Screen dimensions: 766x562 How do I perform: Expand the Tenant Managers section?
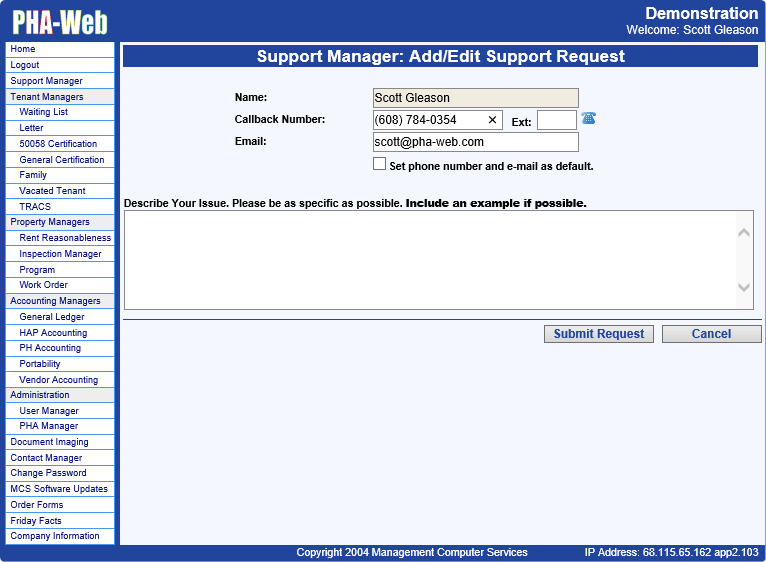[60, 97]
